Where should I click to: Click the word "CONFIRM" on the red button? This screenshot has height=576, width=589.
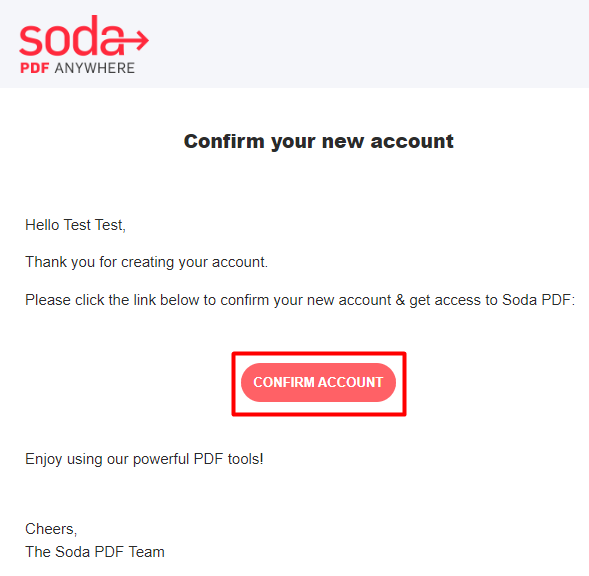(x=284, y=382)
